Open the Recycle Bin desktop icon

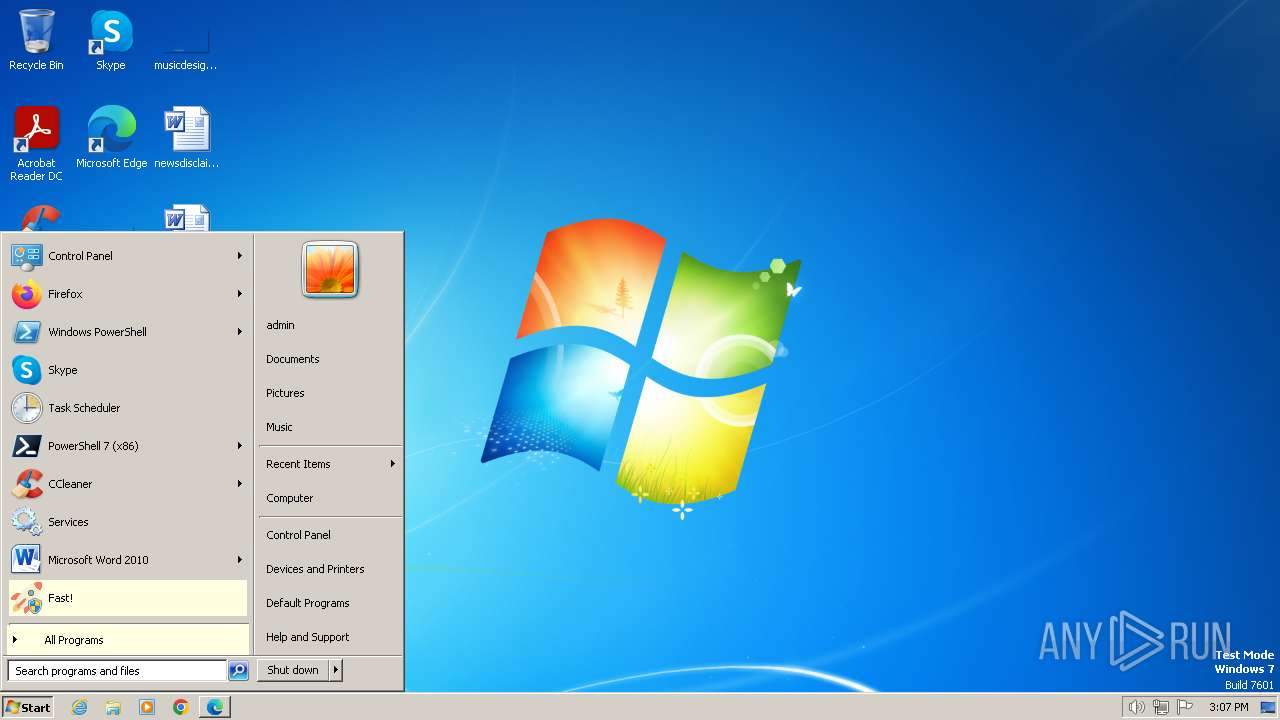(36, 40)
